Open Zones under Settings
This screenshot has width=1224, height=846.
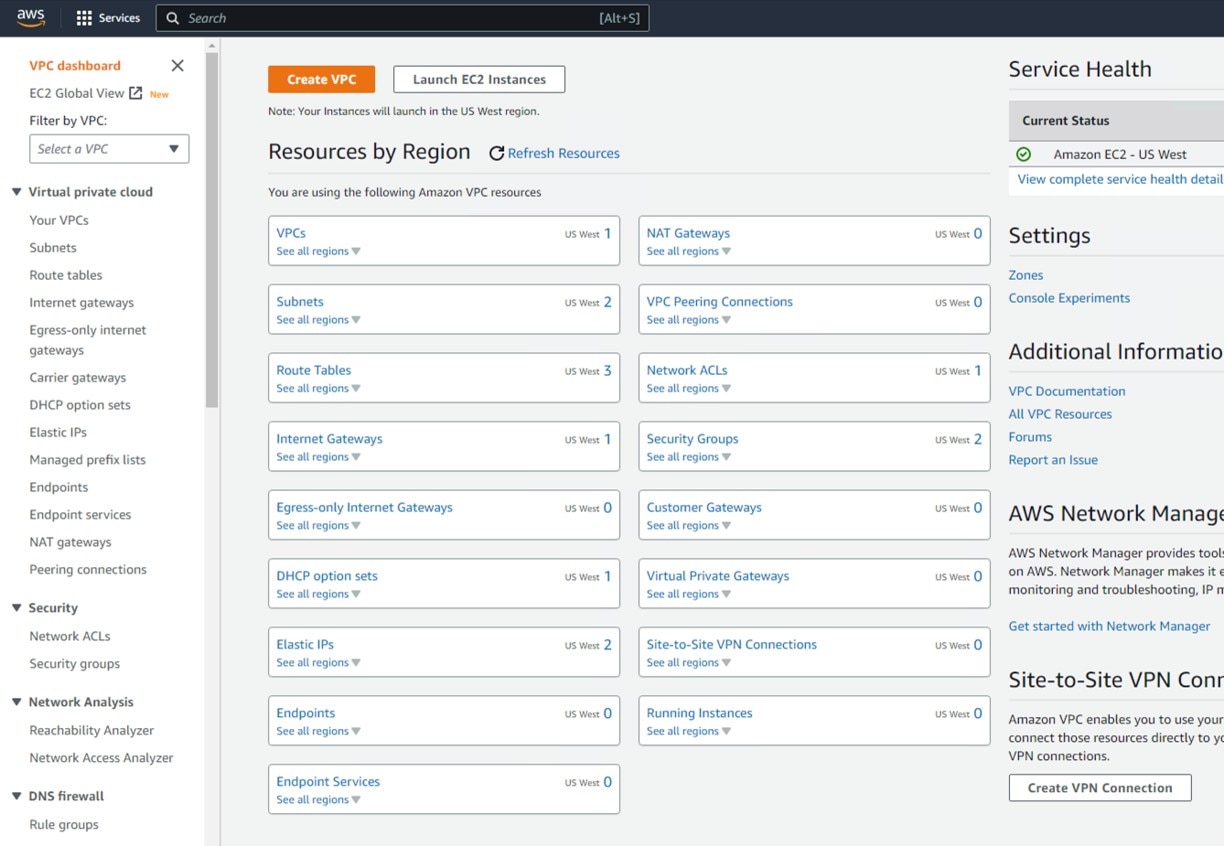pyautogui.click(x=1026, y=275)
